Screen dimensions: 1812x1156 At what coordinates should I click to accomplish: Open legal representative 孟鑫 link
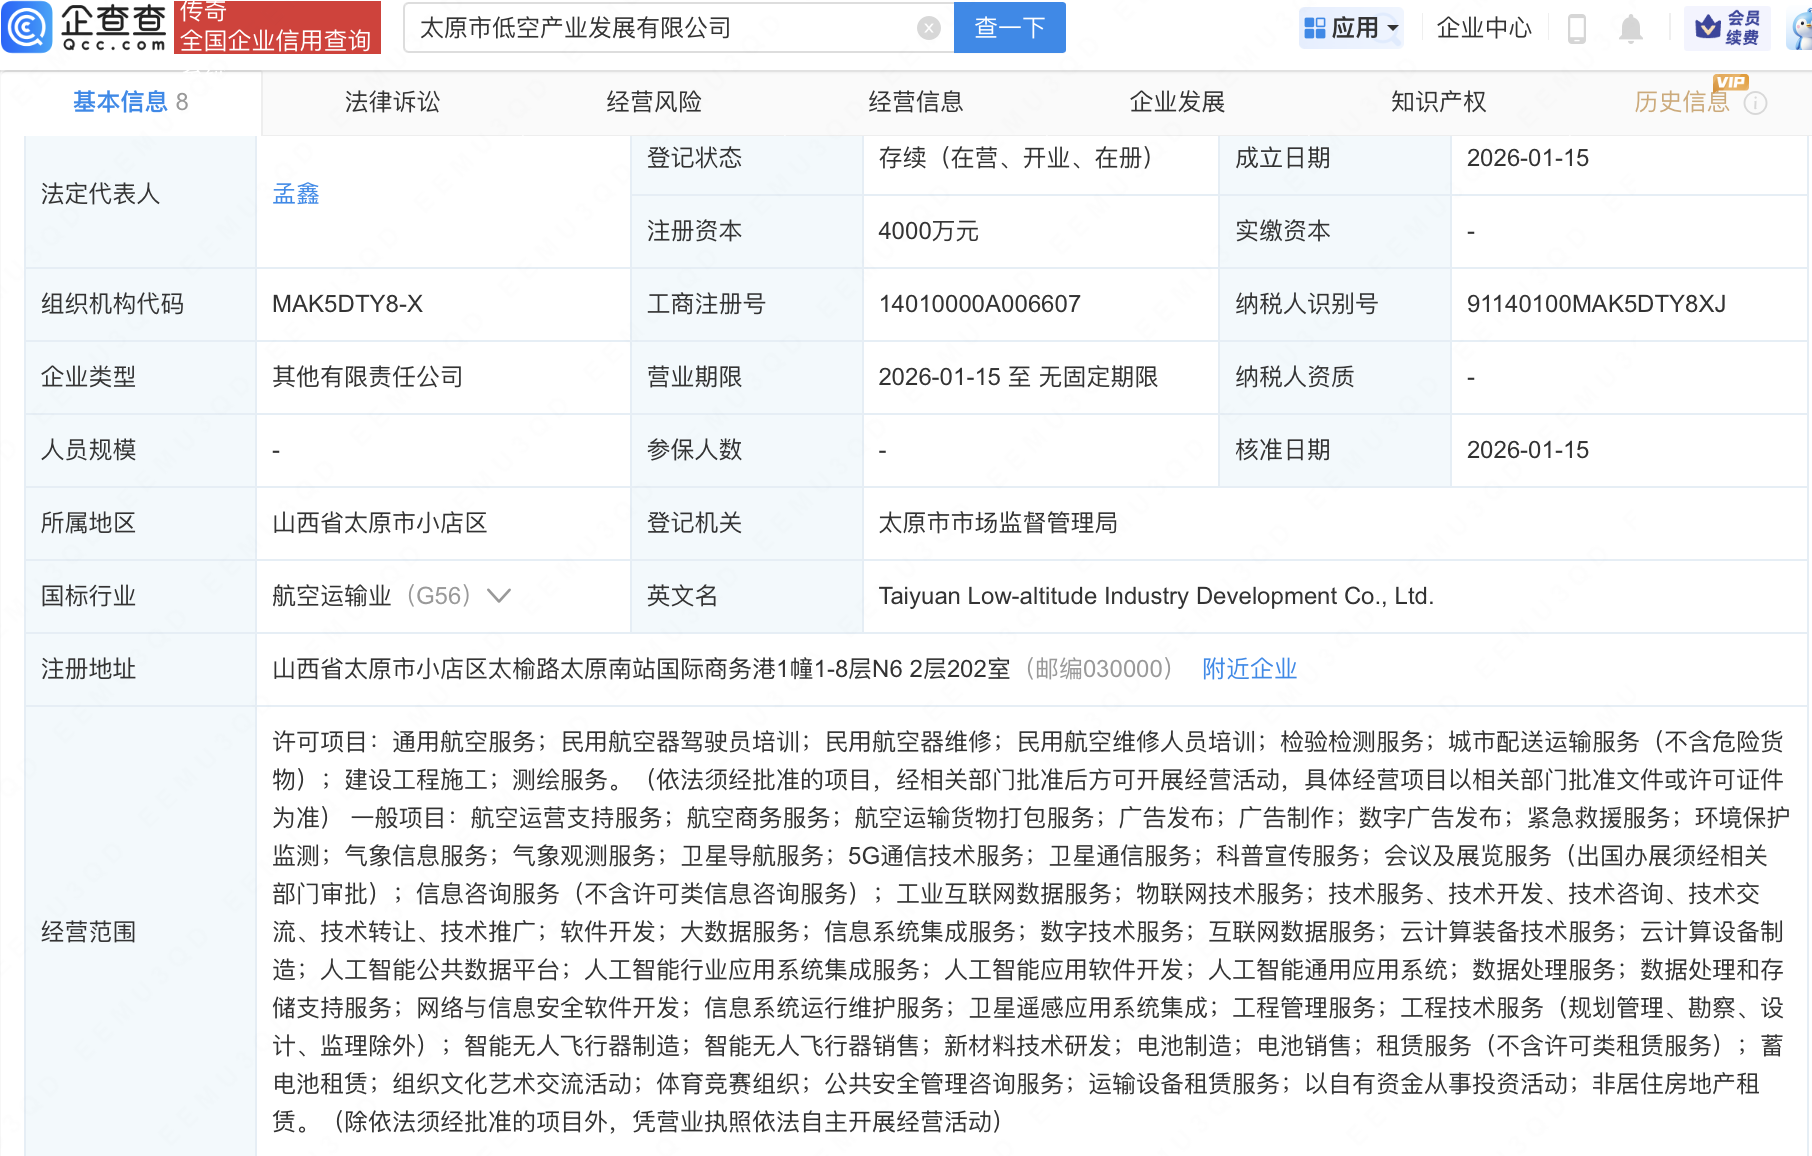tap(296, 194)
